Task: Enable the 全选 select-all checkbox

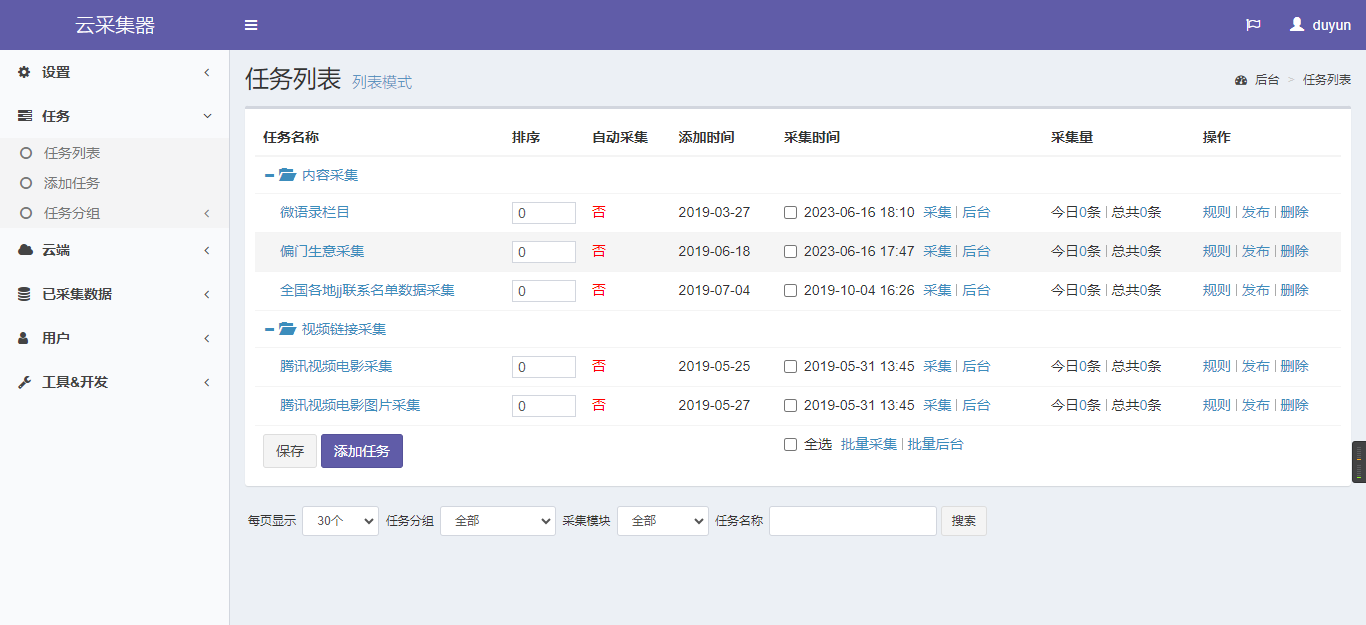Action: tap(791, 445)
